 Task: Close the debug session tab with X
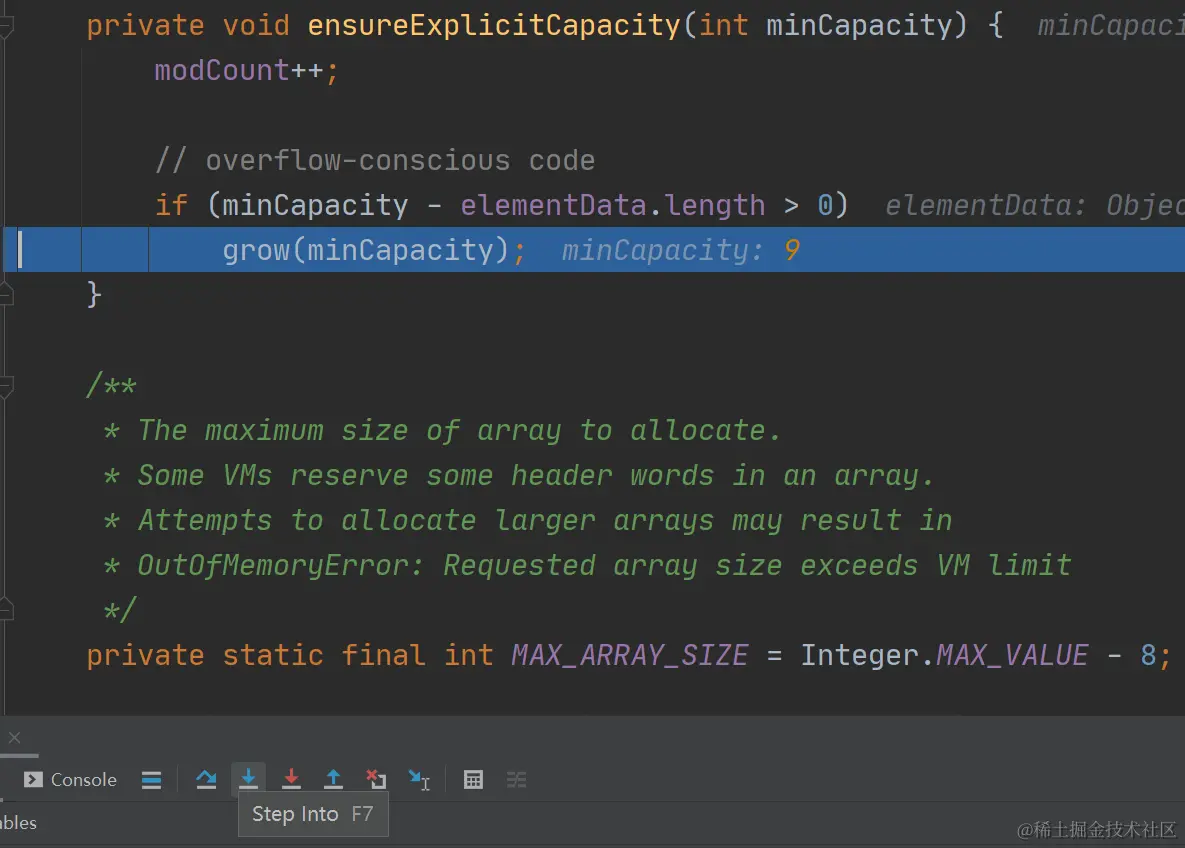tap(14, 737)
